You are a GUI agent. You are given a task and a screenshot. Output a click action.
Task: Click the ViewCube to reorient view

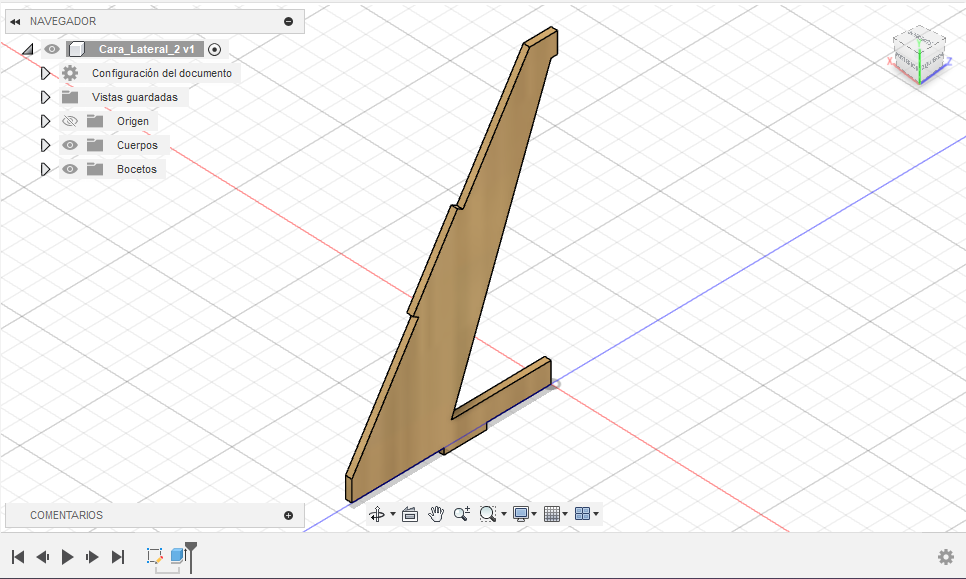[x=919, y=54]
